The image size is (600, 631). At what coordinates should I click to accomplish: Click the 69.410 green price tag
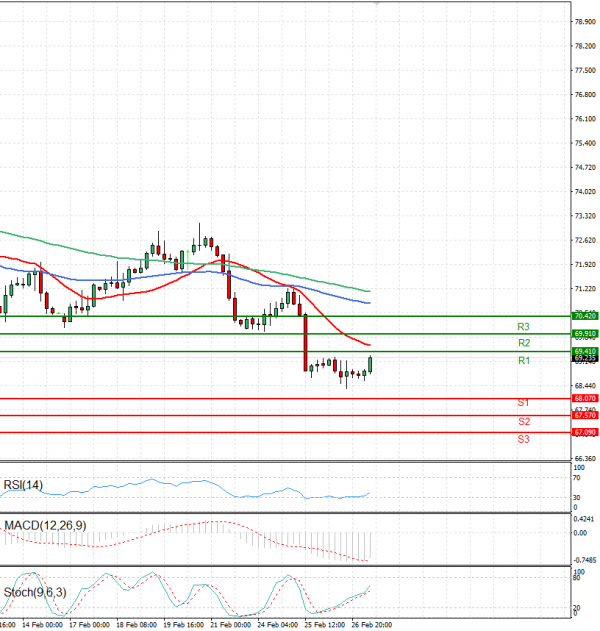pyautogui.click(x=585, y=351)
